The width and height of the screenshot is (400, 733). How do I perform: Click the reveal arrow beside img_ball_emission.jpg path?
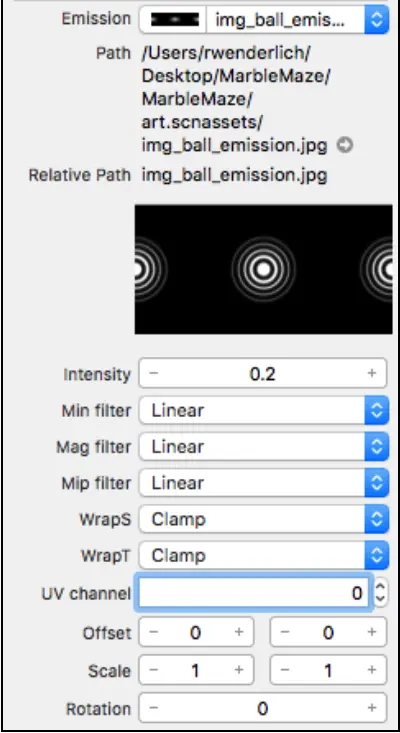click(x=345, y=146)
